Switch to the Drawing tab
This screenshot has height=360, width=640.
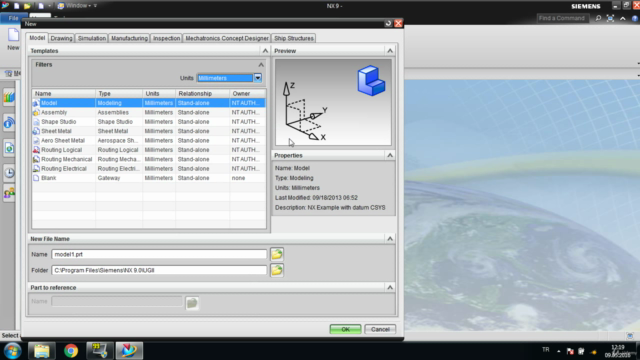click(61, 38)
